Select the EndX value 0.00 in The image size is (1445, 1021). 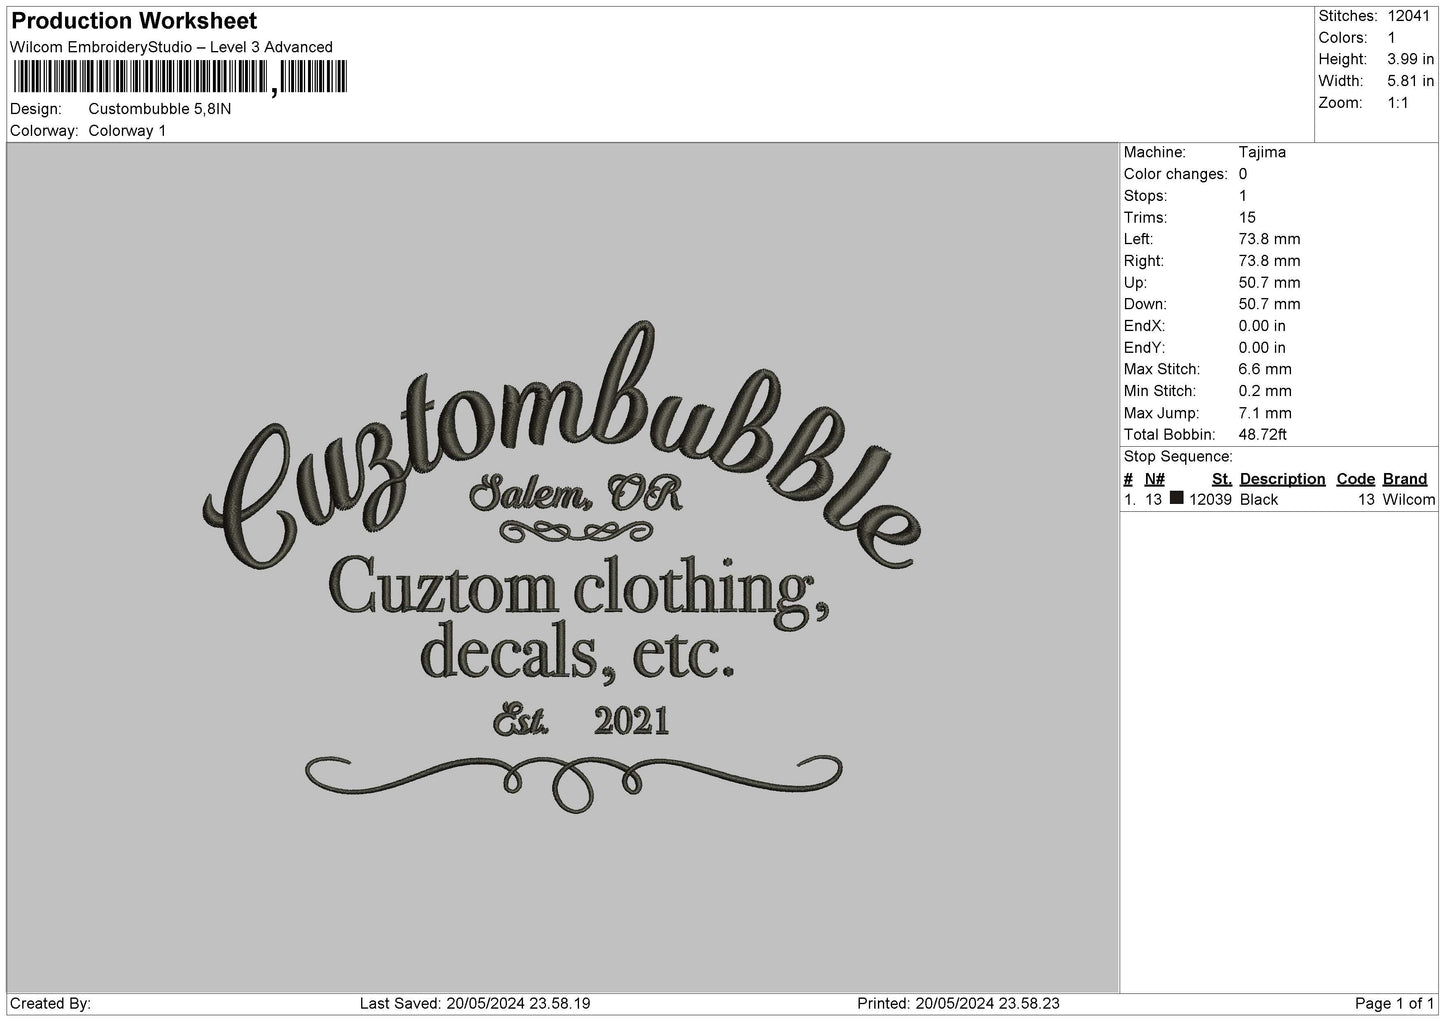pyautogui.click(x=1262, y=326)
